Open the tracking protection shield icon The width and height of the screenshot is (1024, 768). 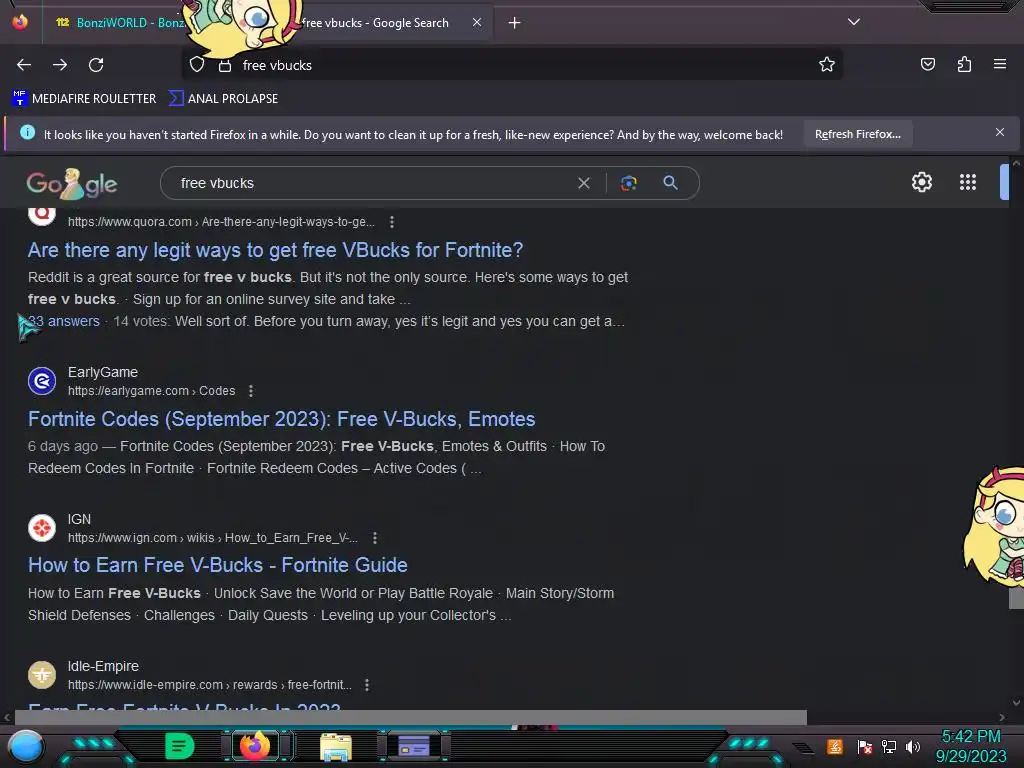point(197,65)
